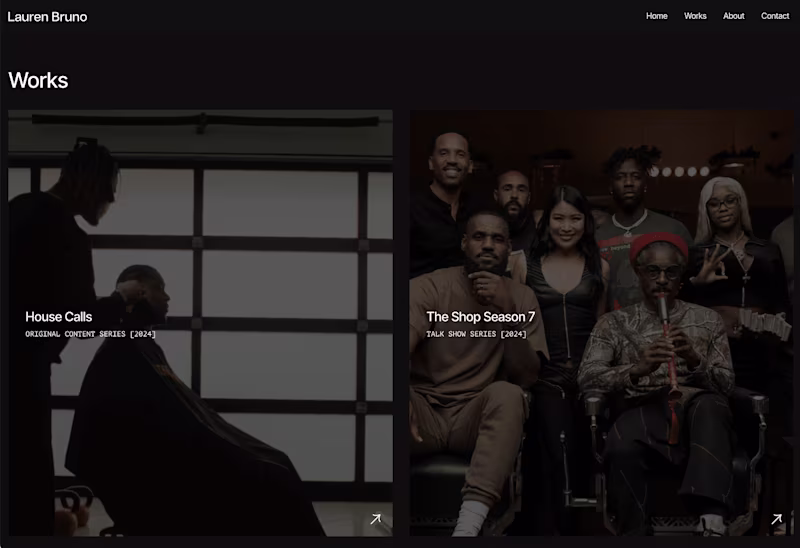Click The Shop Season 7 arrow icon
This screenshot has width=800, height=548.
click(x=777, y=519)
